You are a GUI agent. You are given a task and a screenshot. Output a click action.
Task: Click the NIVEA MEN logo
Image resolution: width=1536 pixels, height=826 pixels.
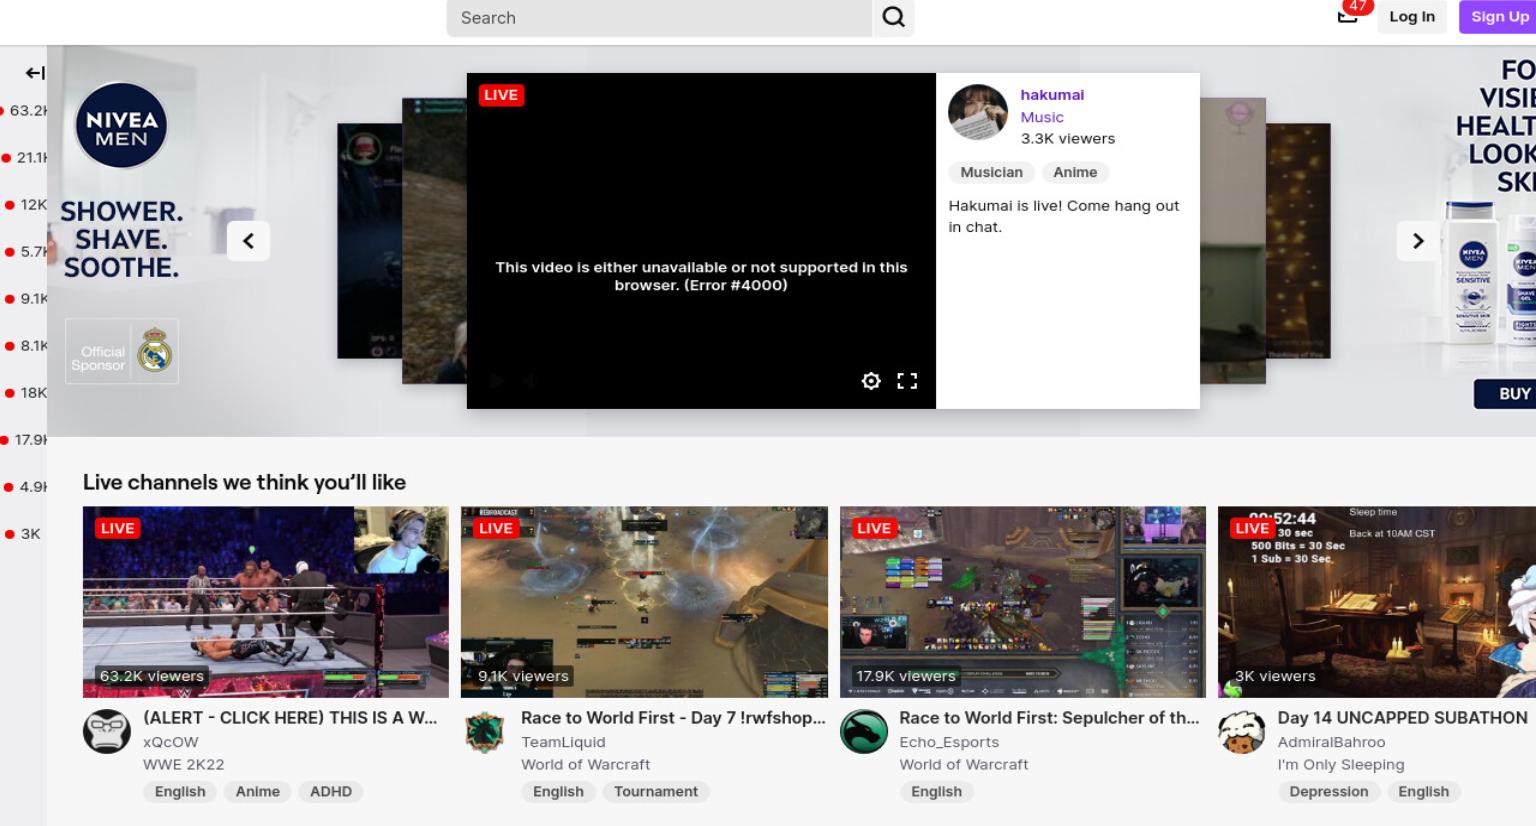tap(121, 126)
